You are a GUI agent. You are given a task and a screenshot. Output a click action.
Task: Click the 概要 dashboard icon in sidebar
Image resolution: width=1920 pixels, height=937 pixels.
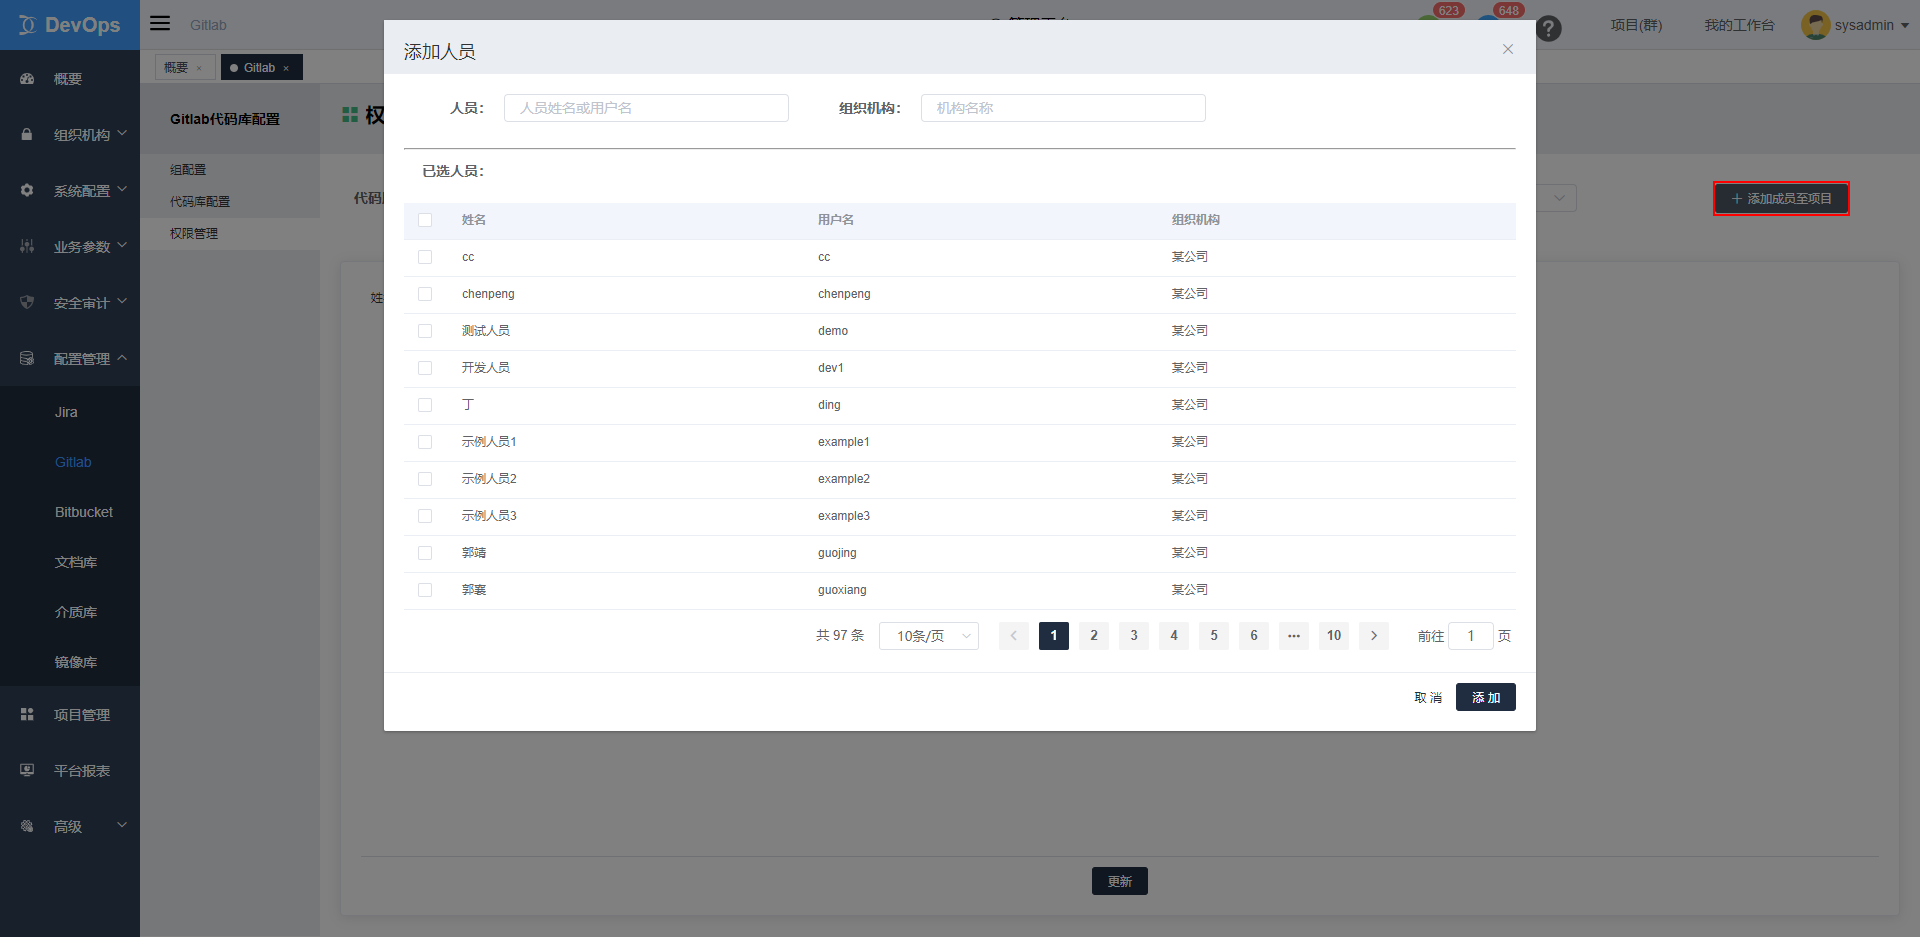[27, 79]
